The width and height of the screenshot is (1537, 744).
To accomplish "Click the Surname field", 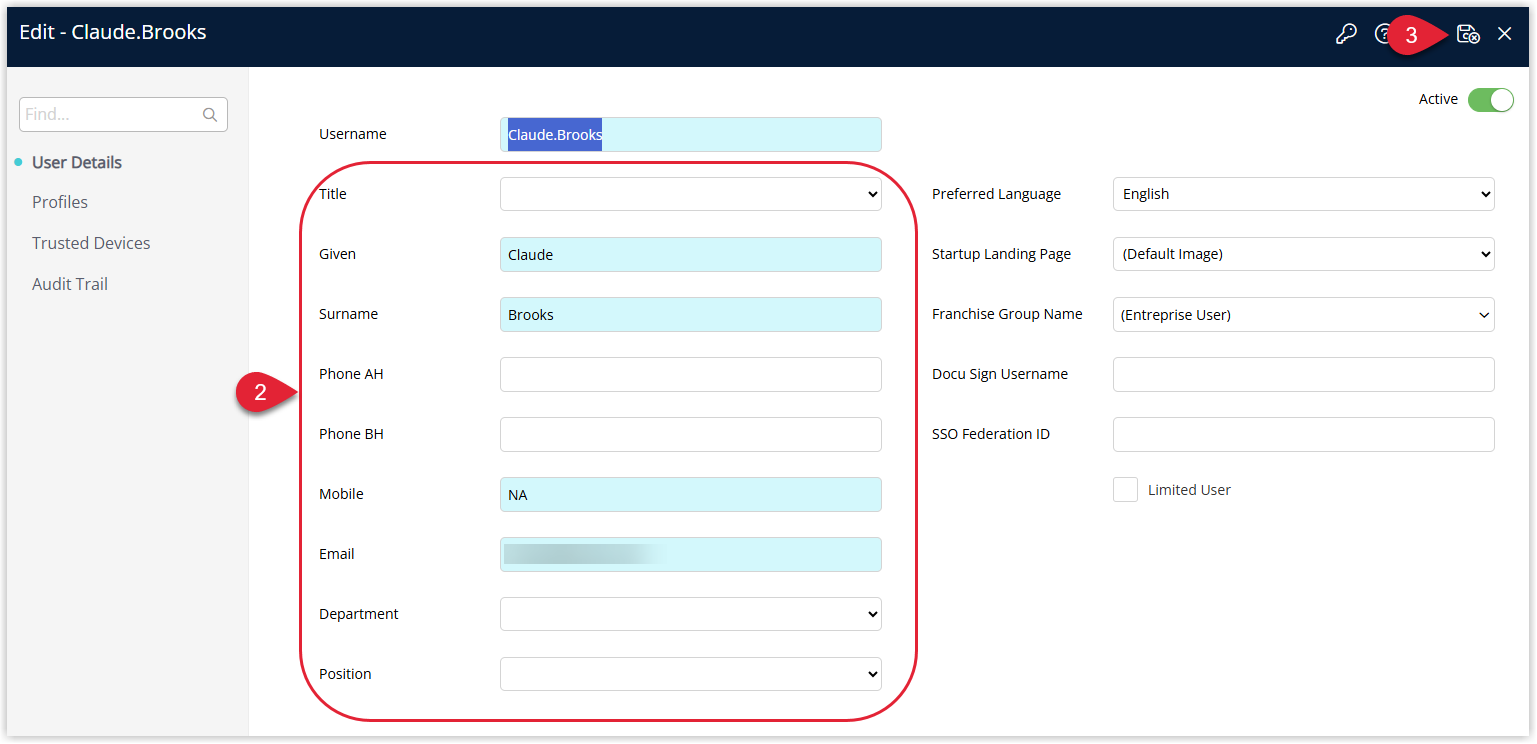I will [691, 314].
